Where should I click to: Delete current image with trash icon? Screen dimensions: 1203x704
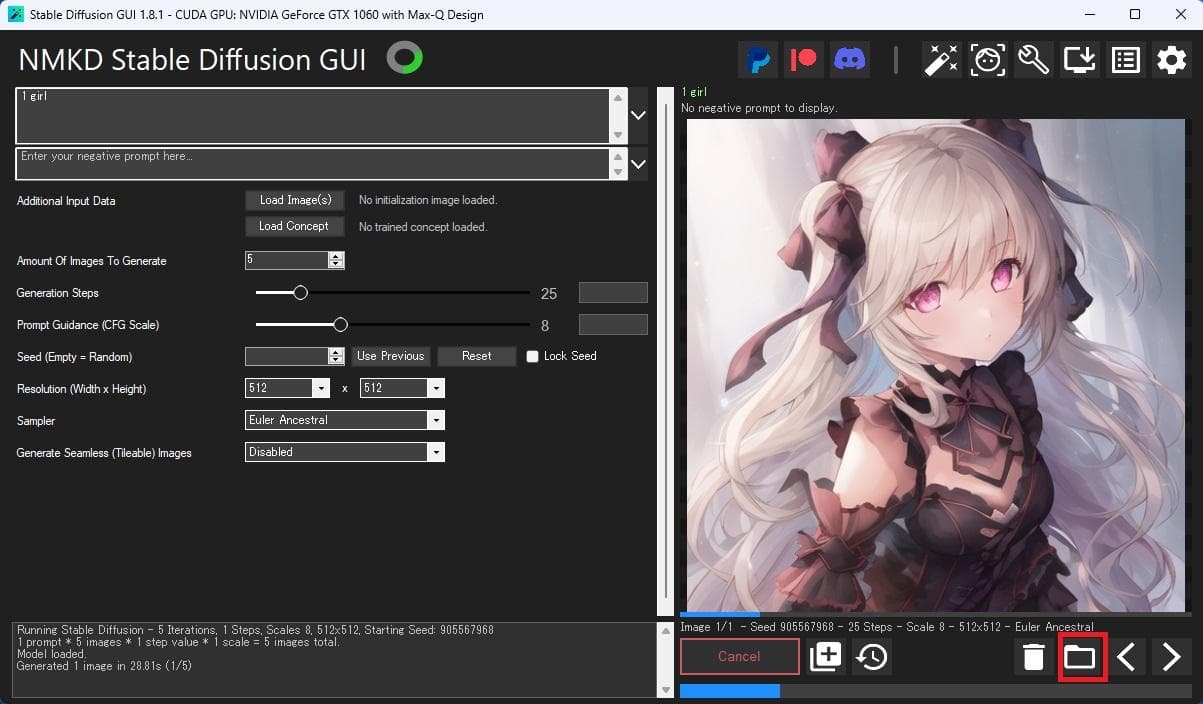click(x=1034, y=657)
